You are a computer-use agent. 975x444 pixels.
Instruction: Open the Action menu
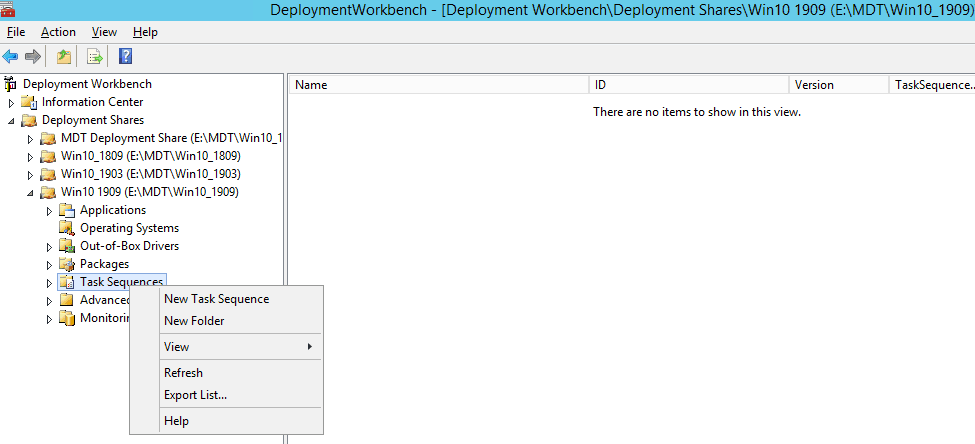pyautogui.click(x=58, y=32)
